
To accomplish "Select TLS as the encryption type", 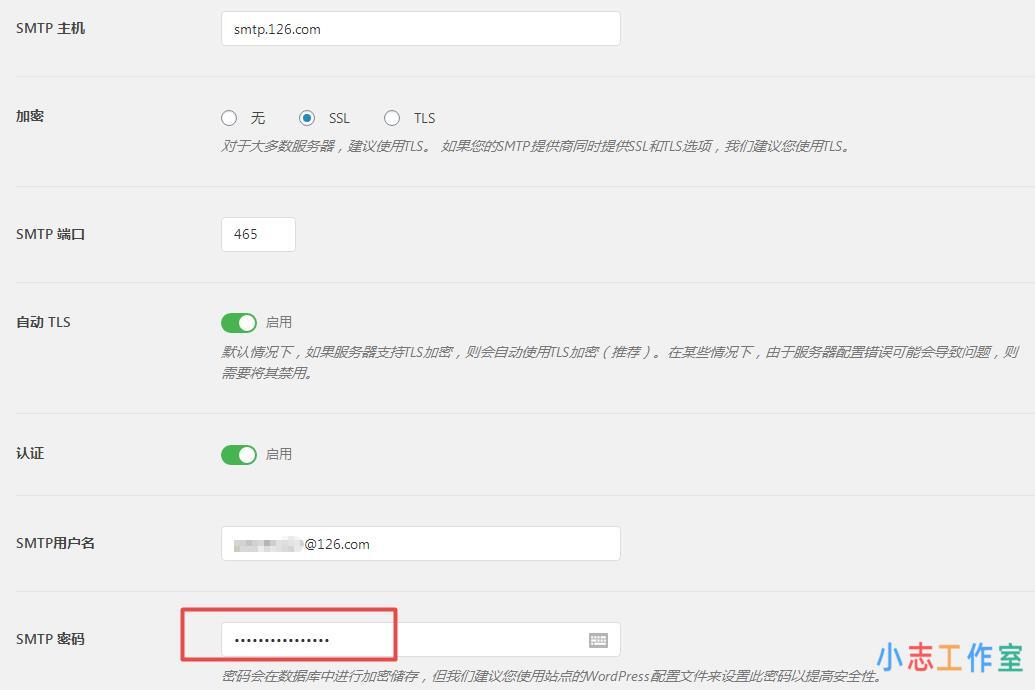I will point(392,118).
